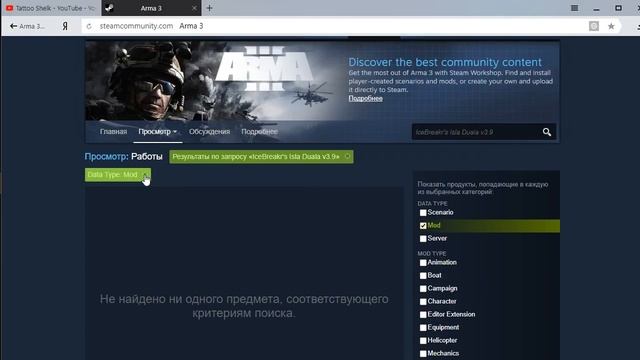Viewport: 640px width, 360px height.
Task: Check the Editor Extension filter
Action: 423,315
